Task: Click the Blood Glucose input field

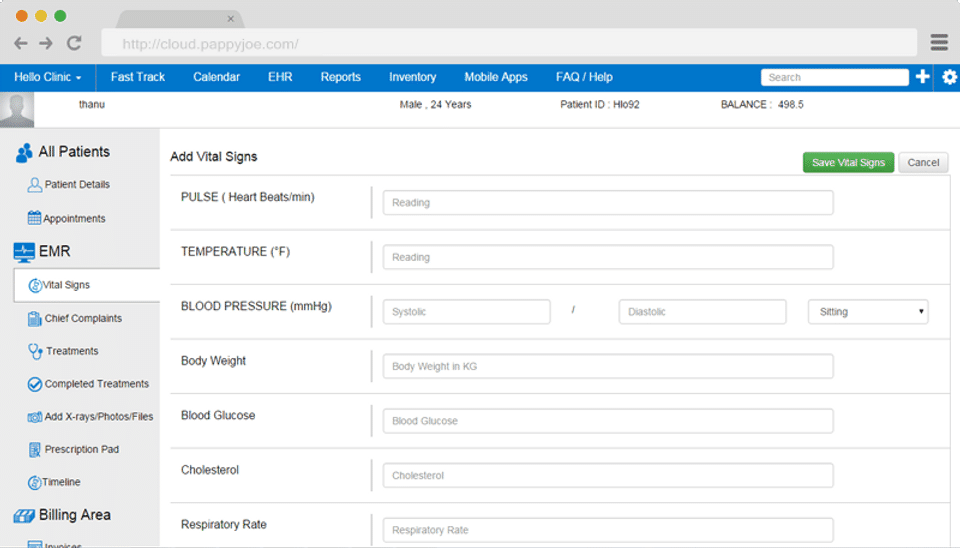Action: click(x=608, y=421)
